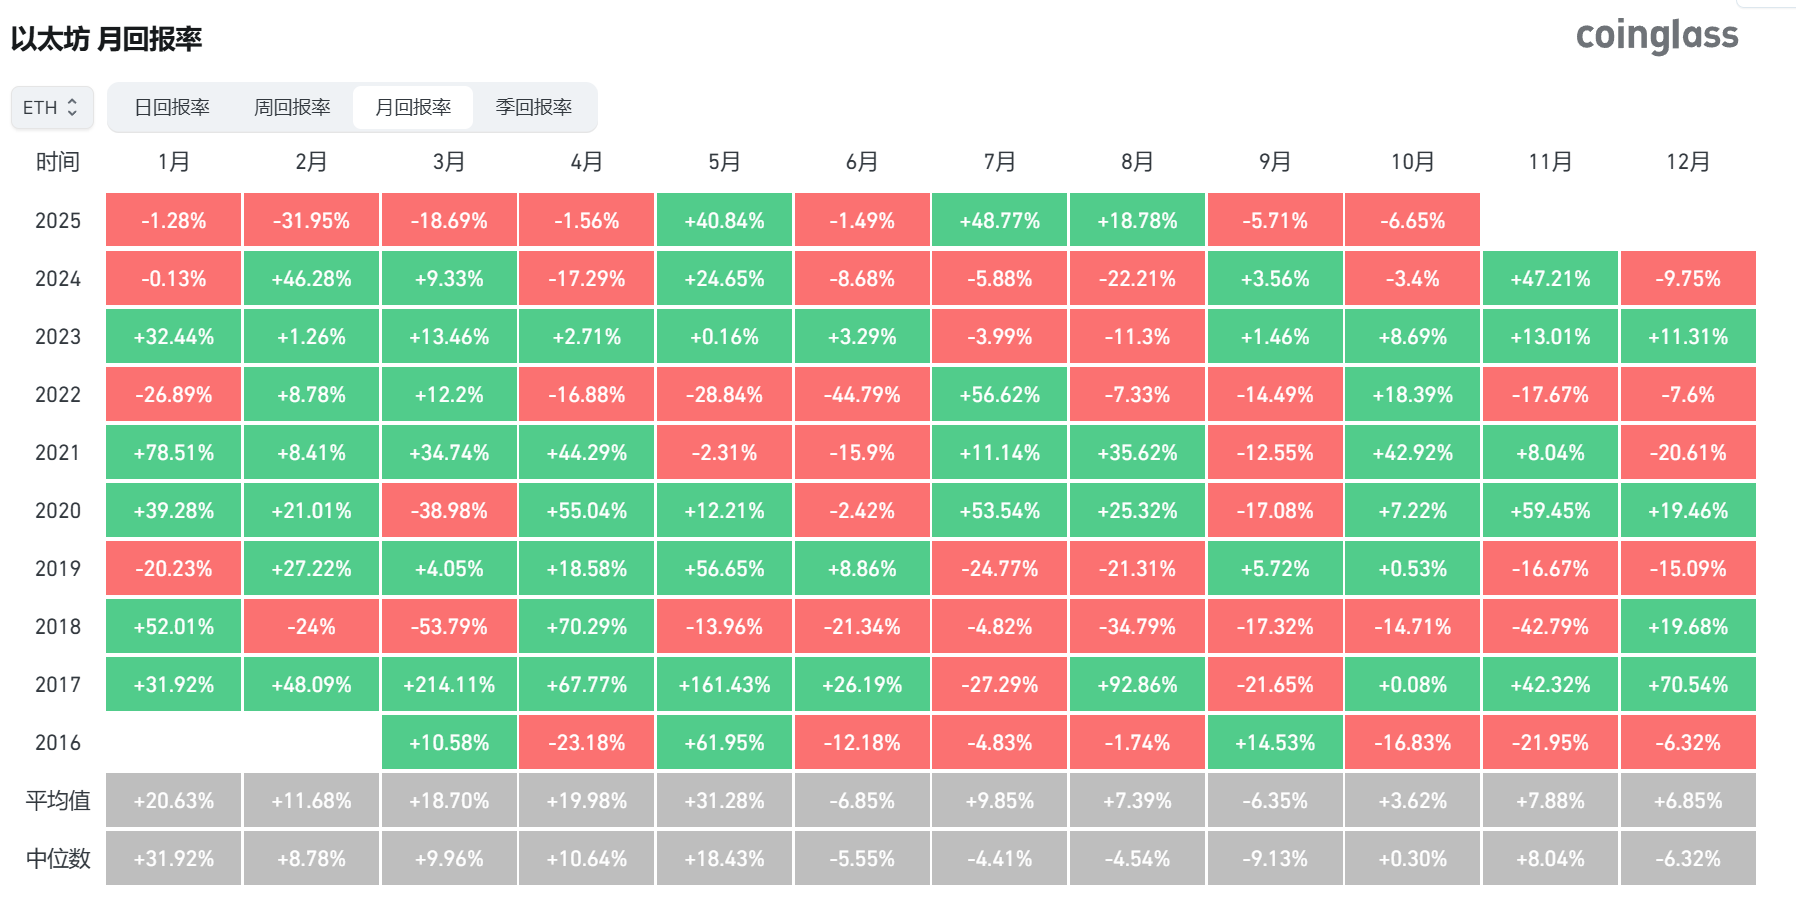
Task: Click the 平均值 row label
Action: 58,800
